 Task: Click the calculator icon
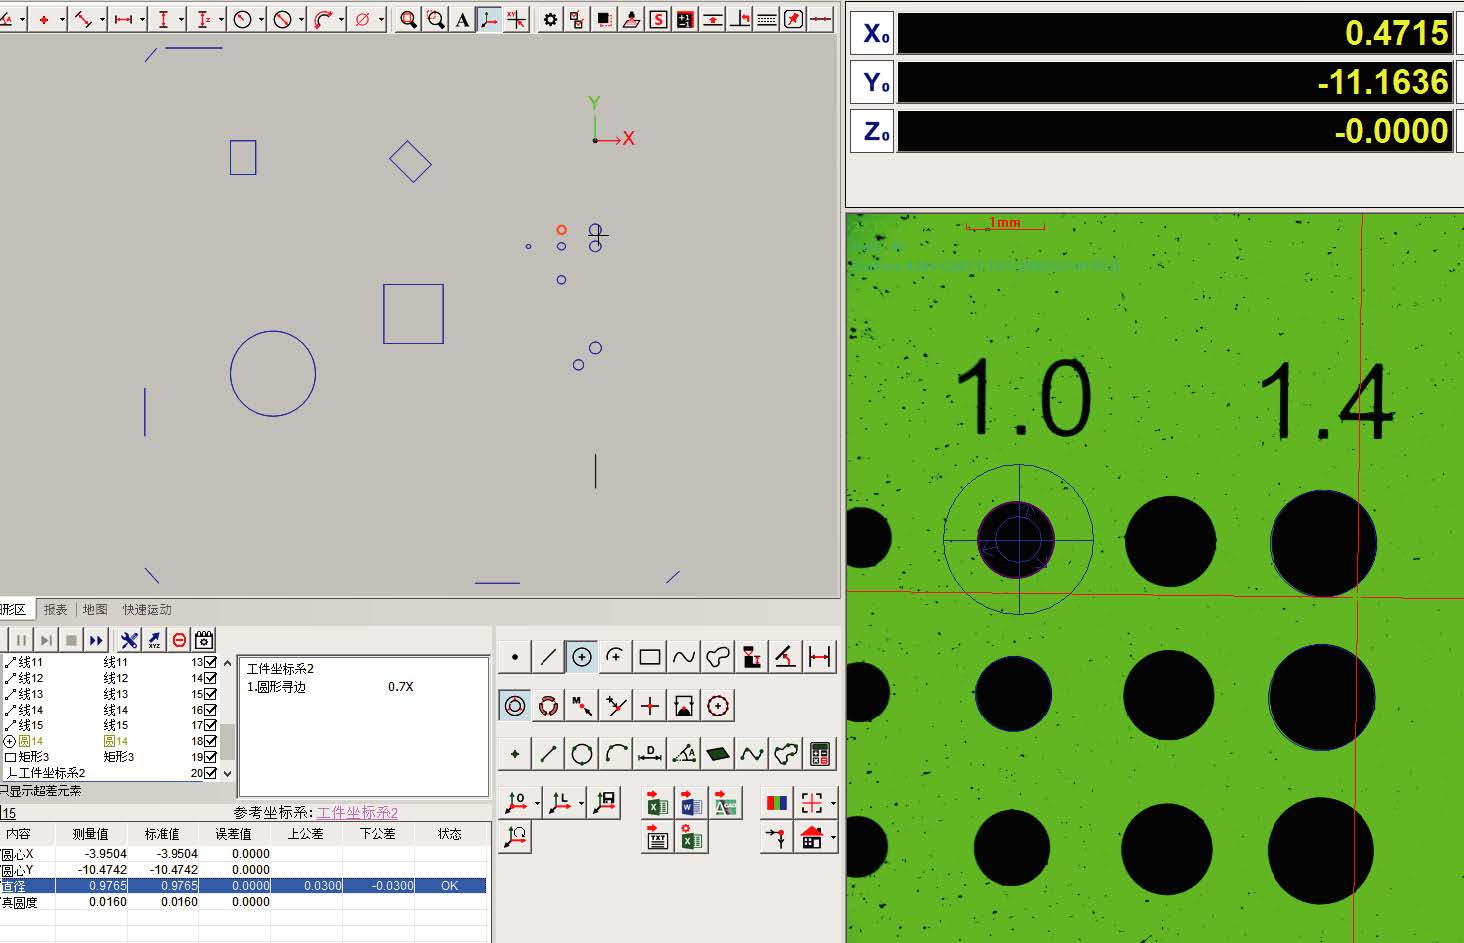[x=820, y=754]
